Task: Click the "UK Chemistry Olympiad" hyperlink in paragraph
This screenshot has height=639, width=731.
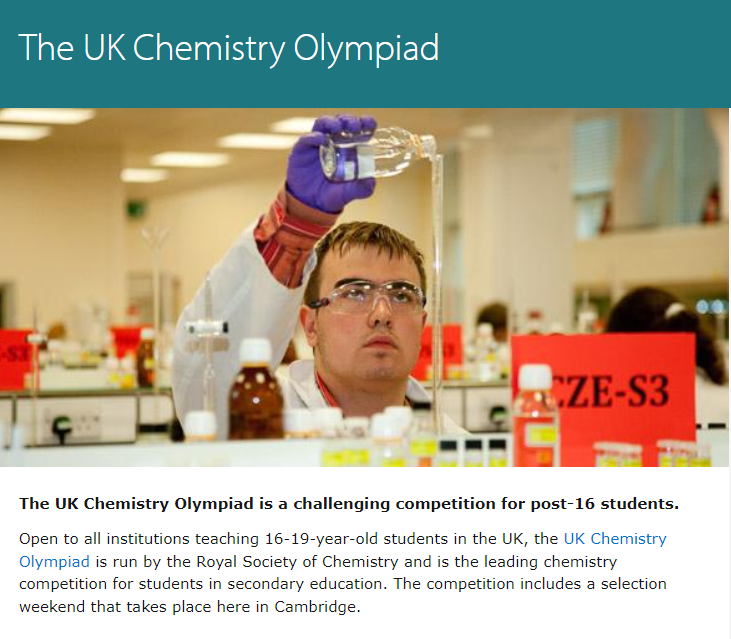Action: [614, 539]
